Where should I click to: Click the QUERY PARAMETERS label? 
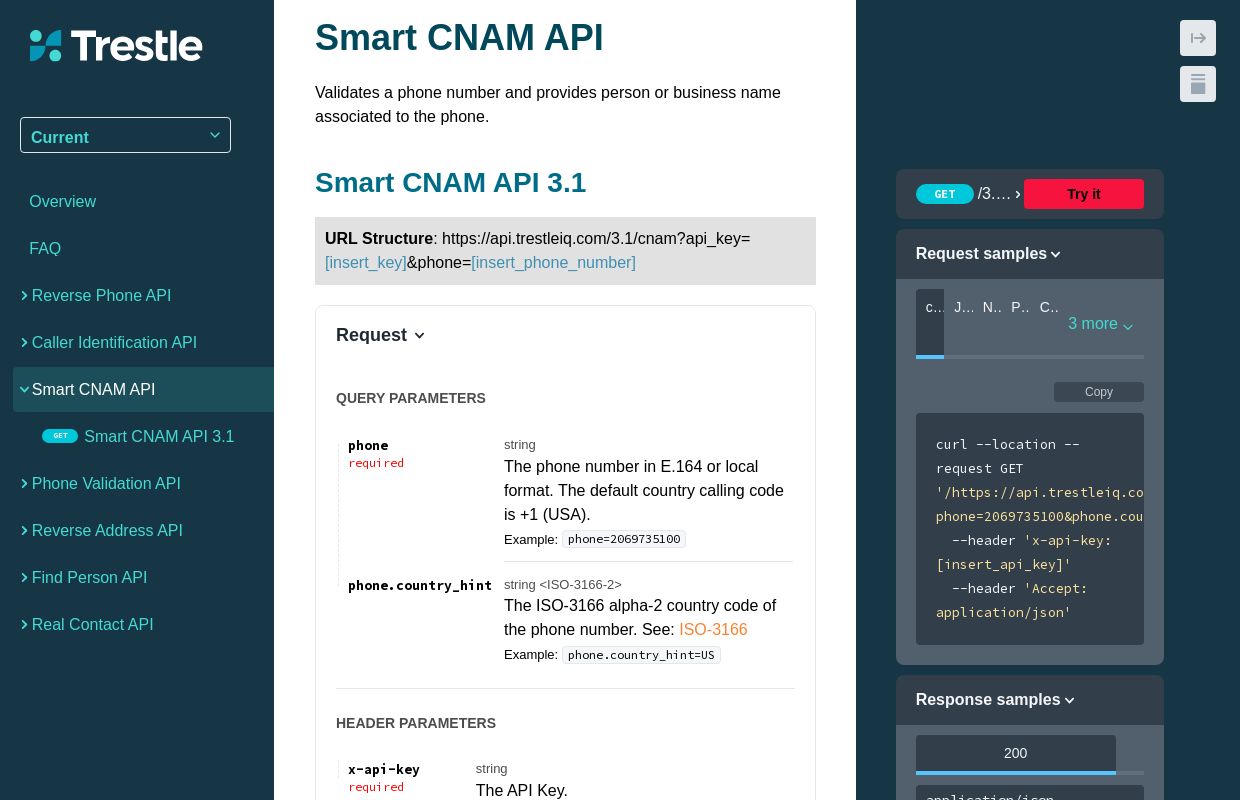(411, 398)
